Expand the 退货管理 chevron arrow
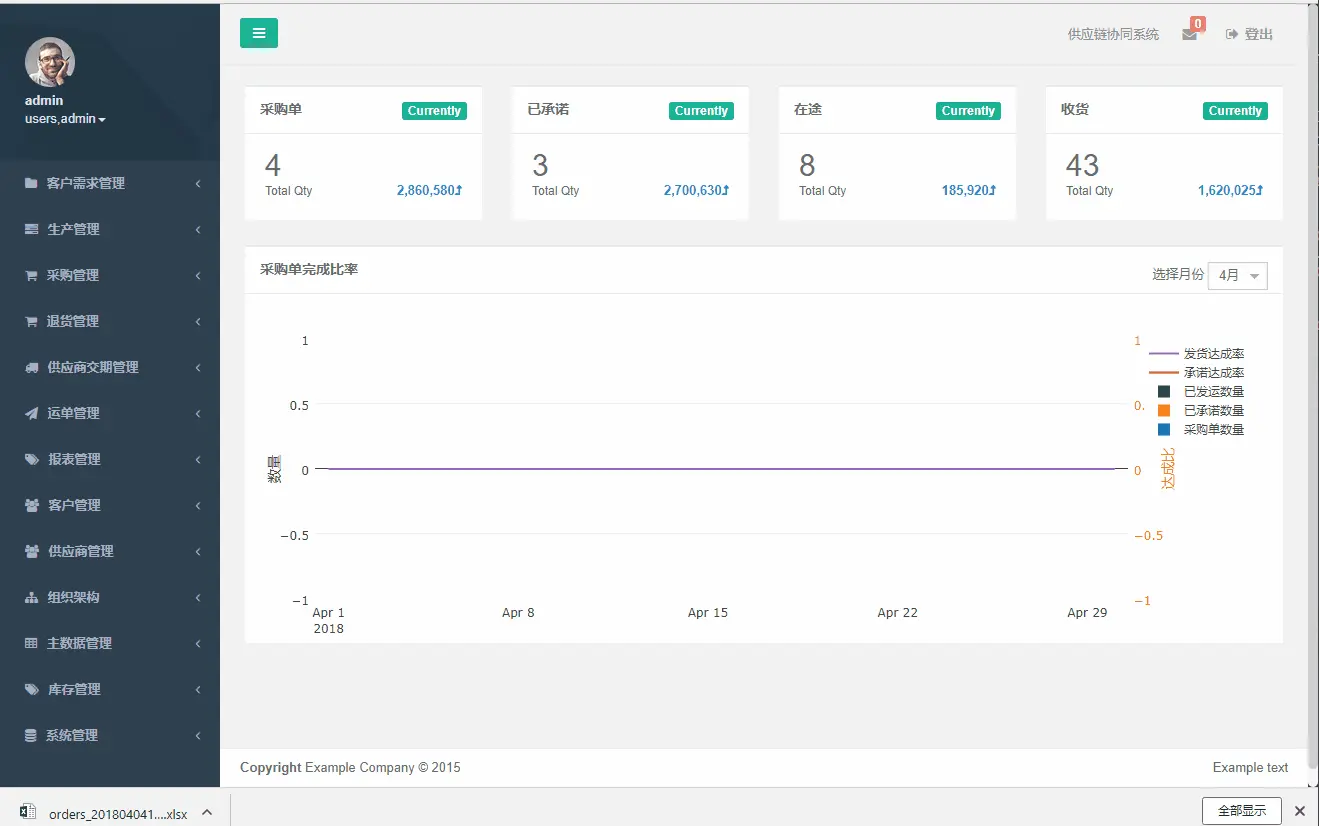The width and height of the screenshot is (1319, 826). [x=198, y=322]
